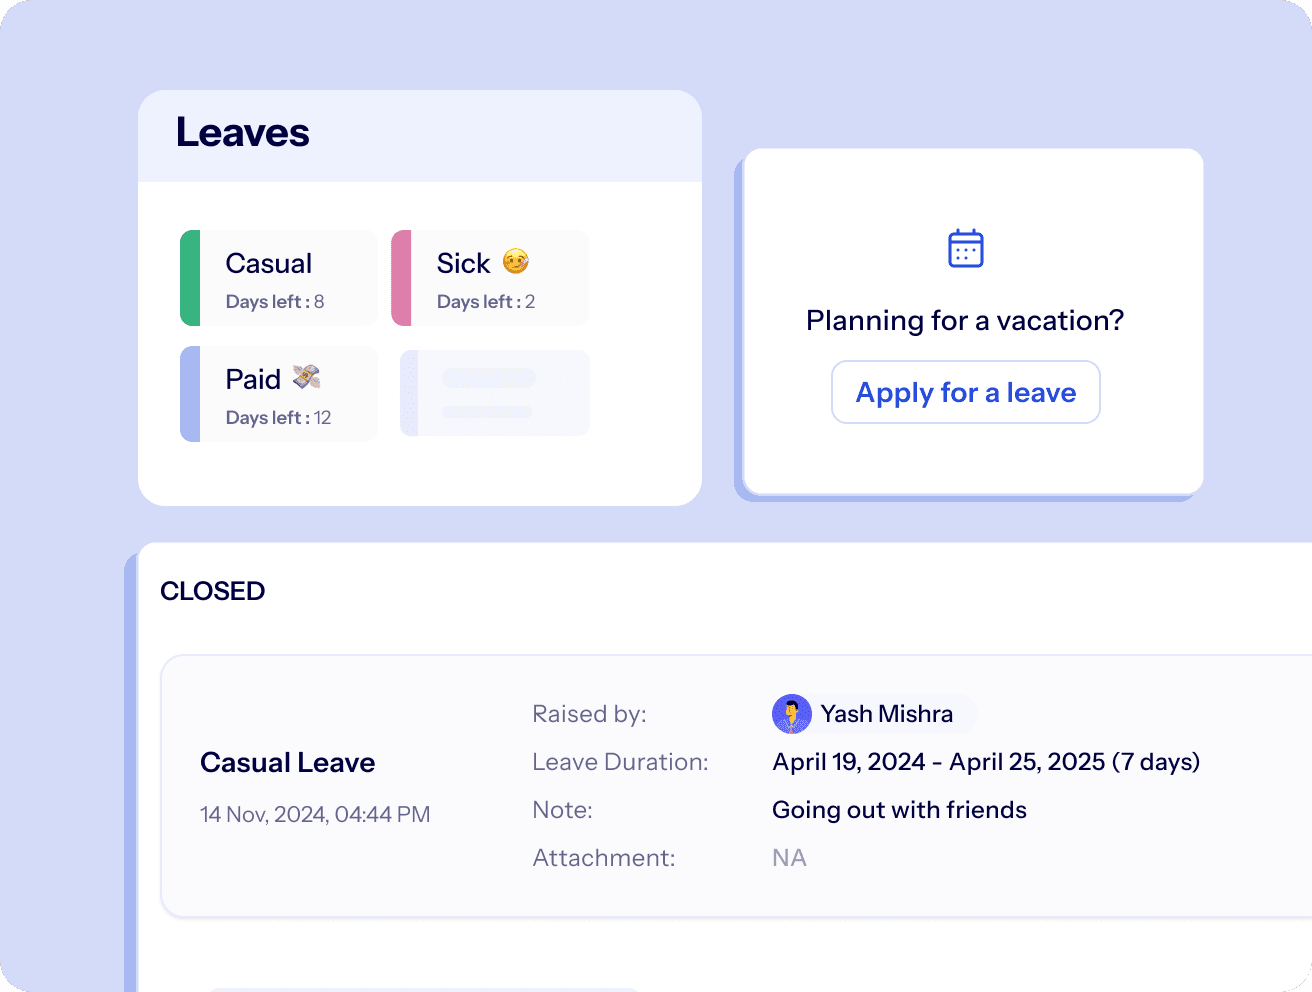
Task: Select the CLOSED section heading
Action: (213, 591)
